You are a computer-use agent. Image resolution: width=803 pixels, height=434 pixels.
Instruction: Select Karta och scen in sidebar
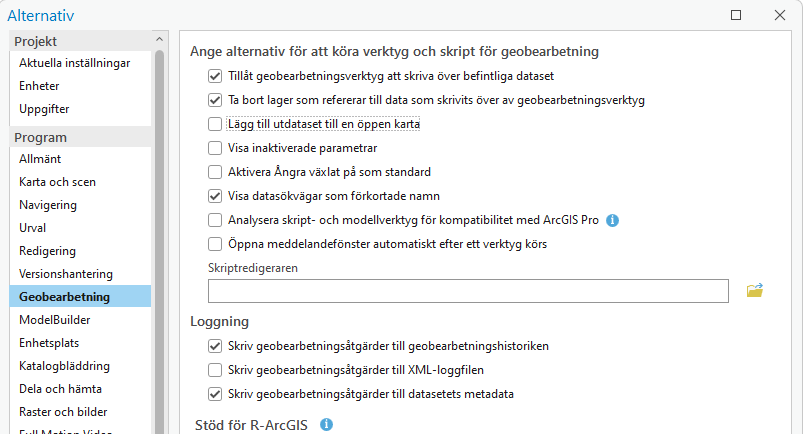tap(57, 182)
